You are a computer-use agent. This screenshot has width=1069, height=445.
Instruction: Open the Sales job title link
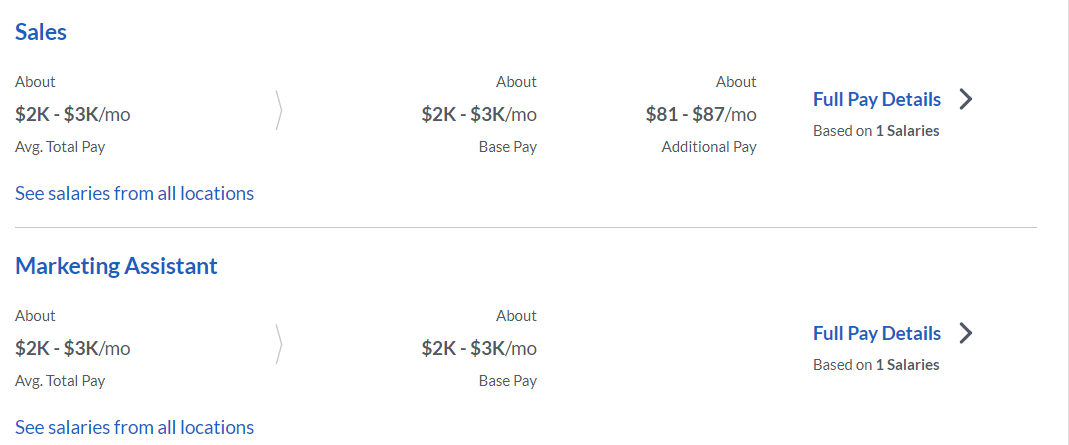(x=41, y=31)
